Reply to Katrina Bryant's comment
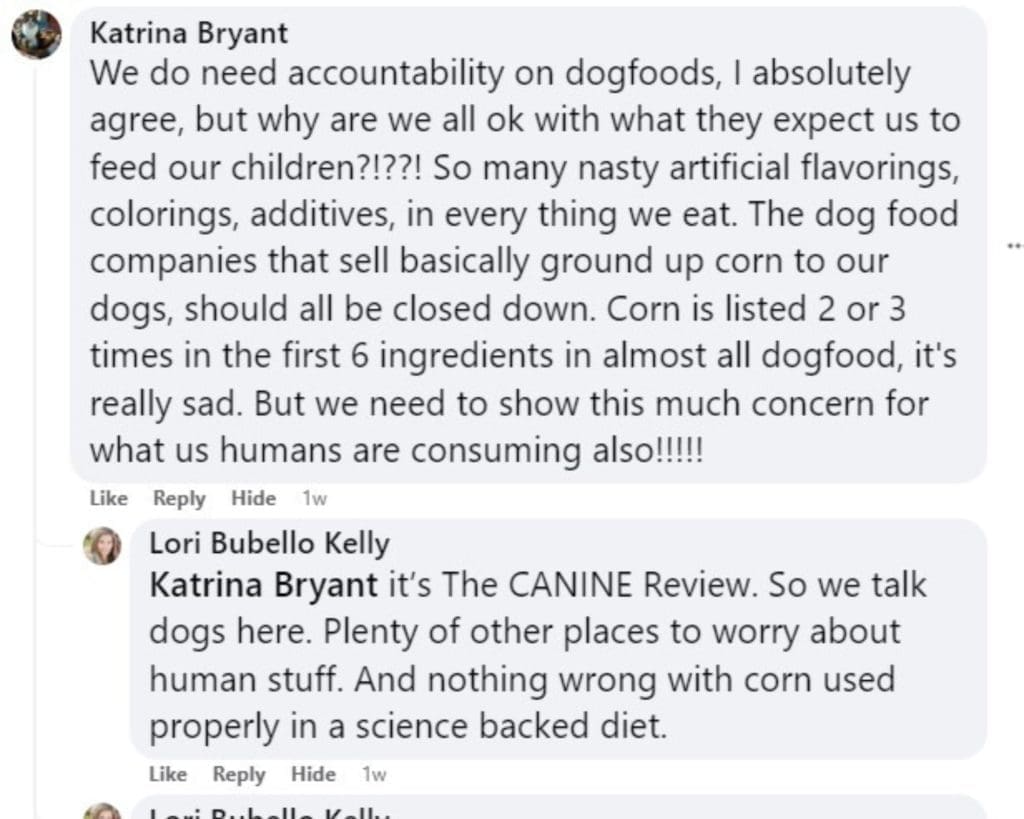The image size is (1024, 819). [179, 498]
